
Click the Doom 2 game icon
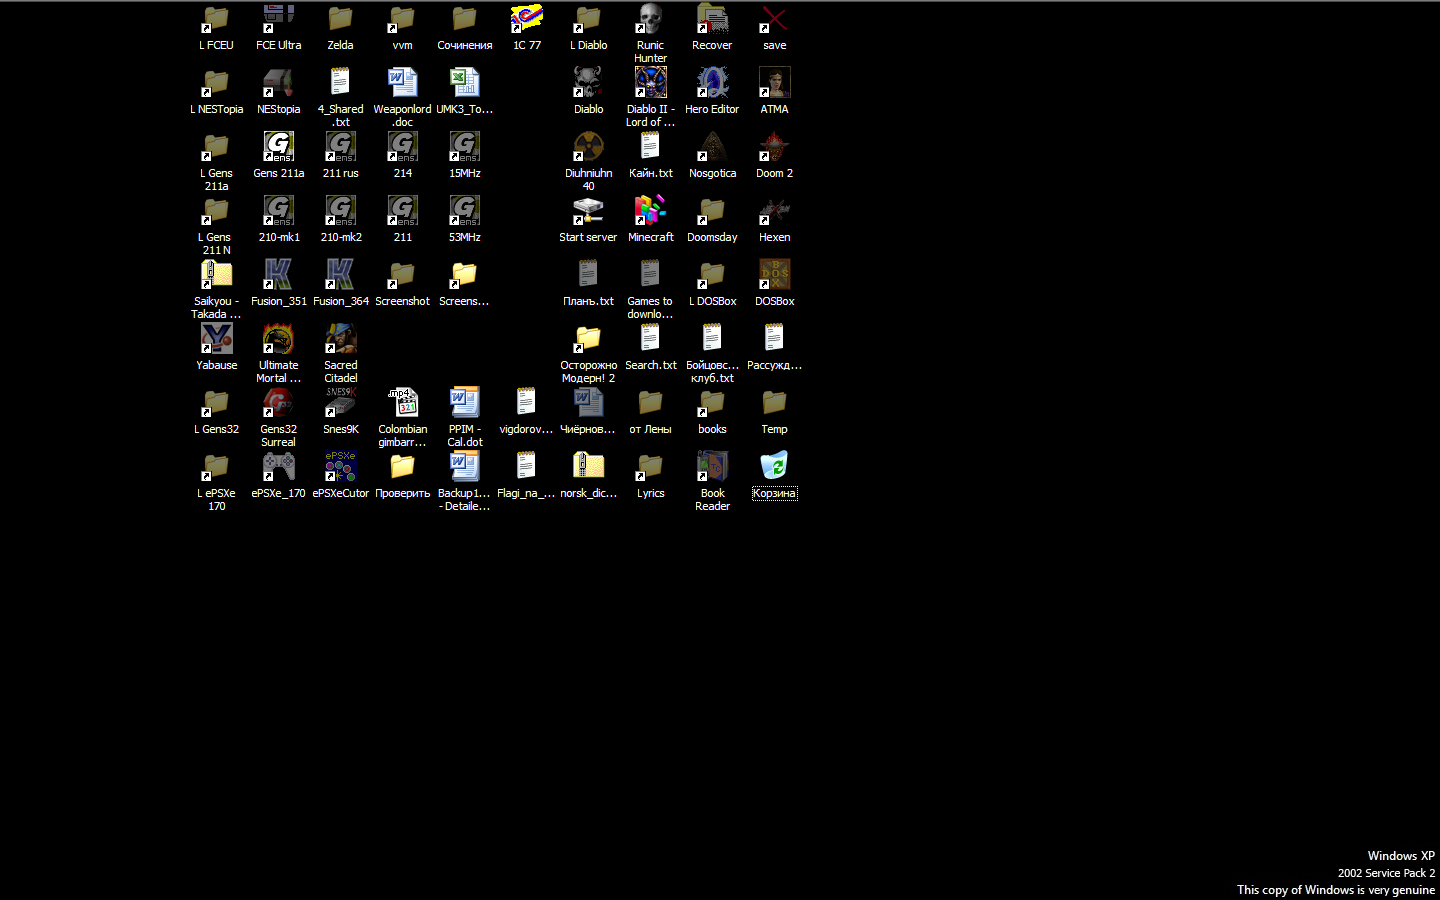pos(774,148)
